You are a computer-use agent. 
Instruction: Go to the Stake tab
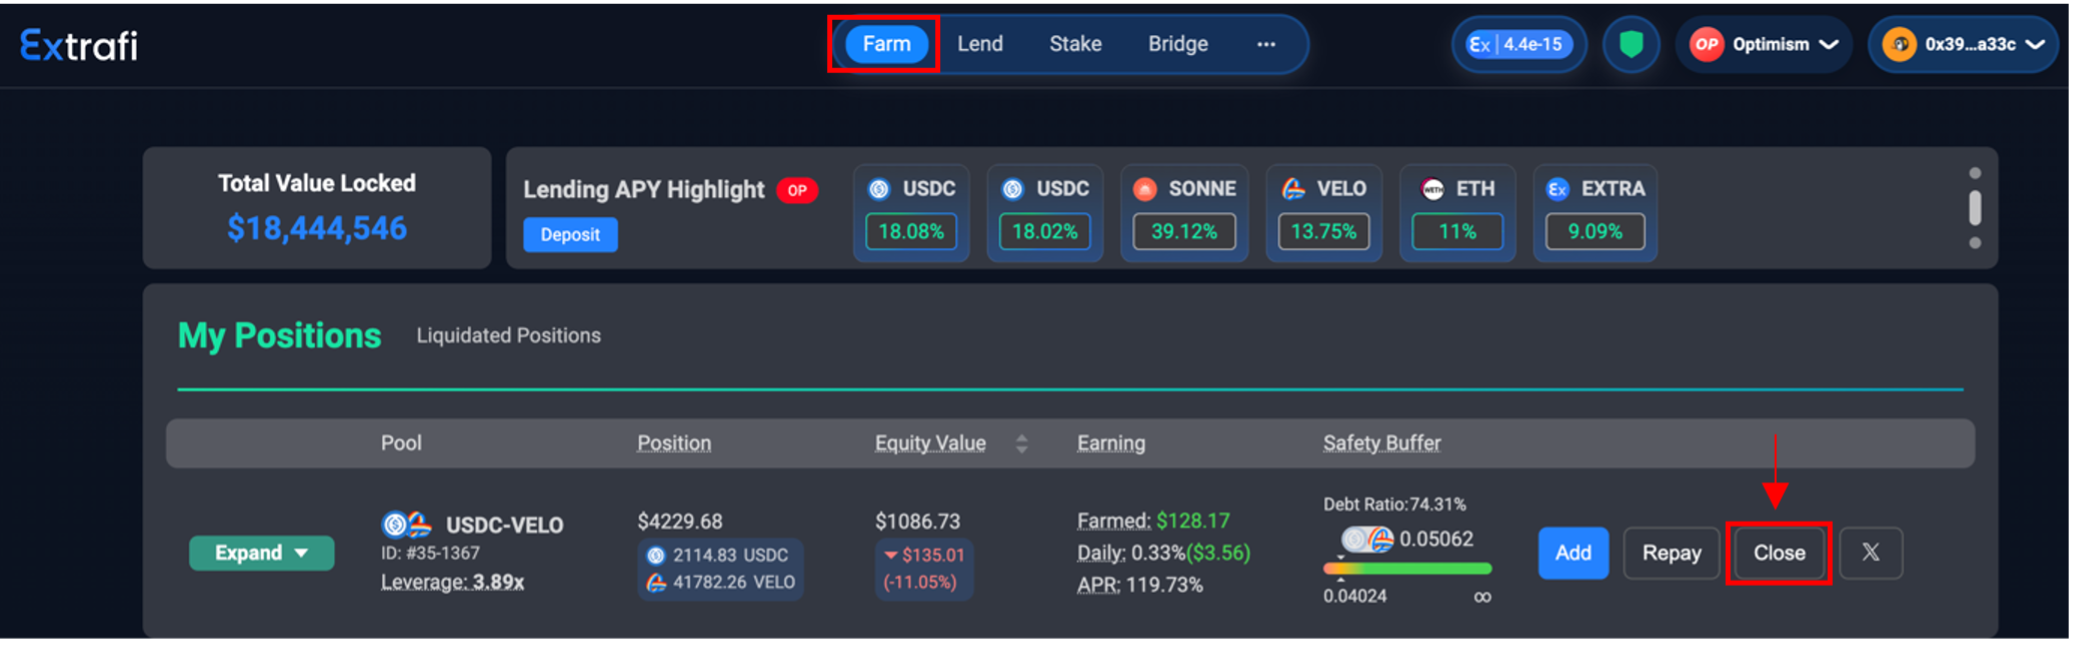coord(1075,44)
